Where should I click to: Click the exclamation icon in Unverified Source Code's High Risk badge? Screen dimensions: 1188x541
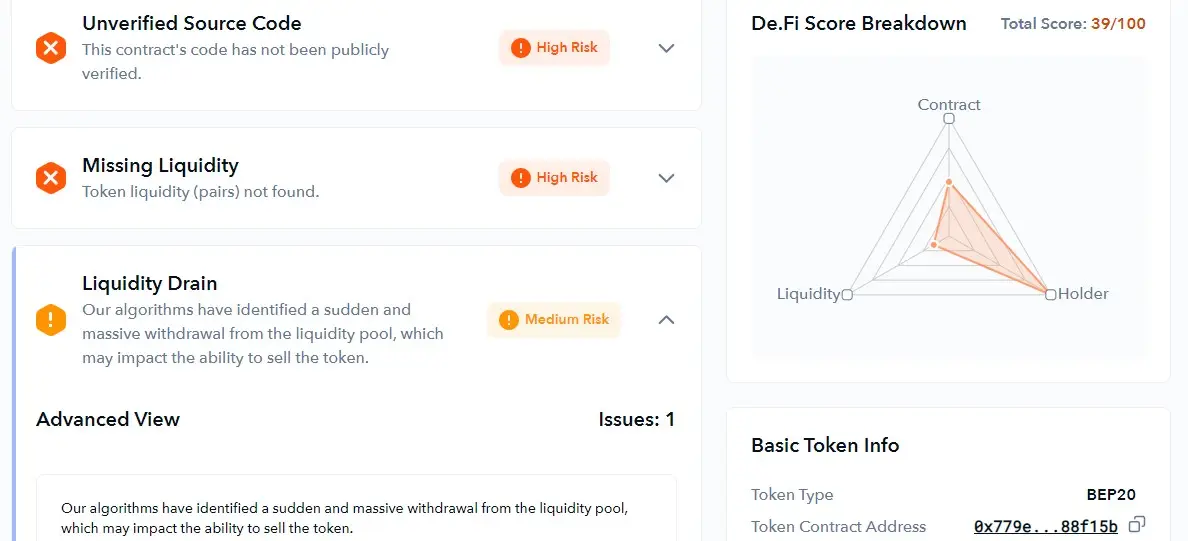click(x=521, y=48)
